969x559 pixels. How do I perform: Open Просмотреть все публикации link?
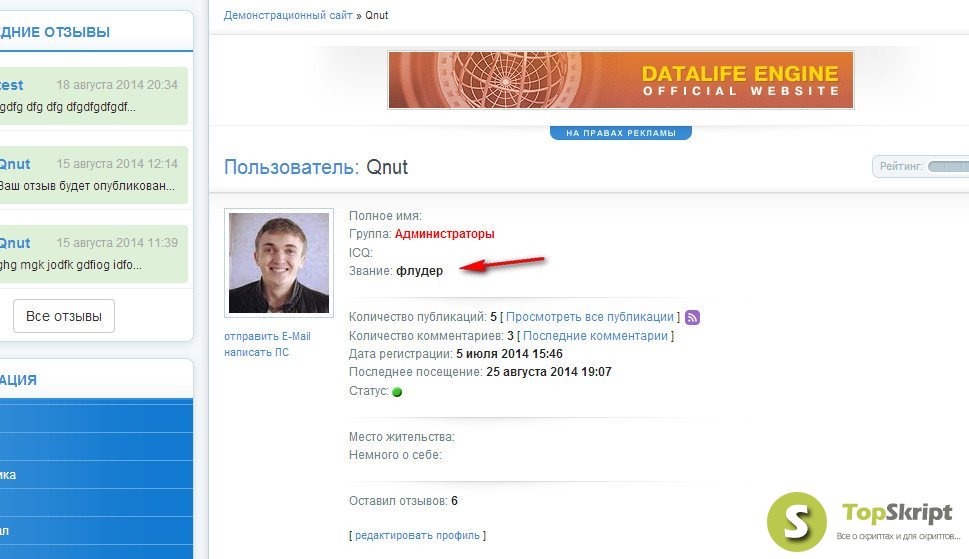coord(590,317)
